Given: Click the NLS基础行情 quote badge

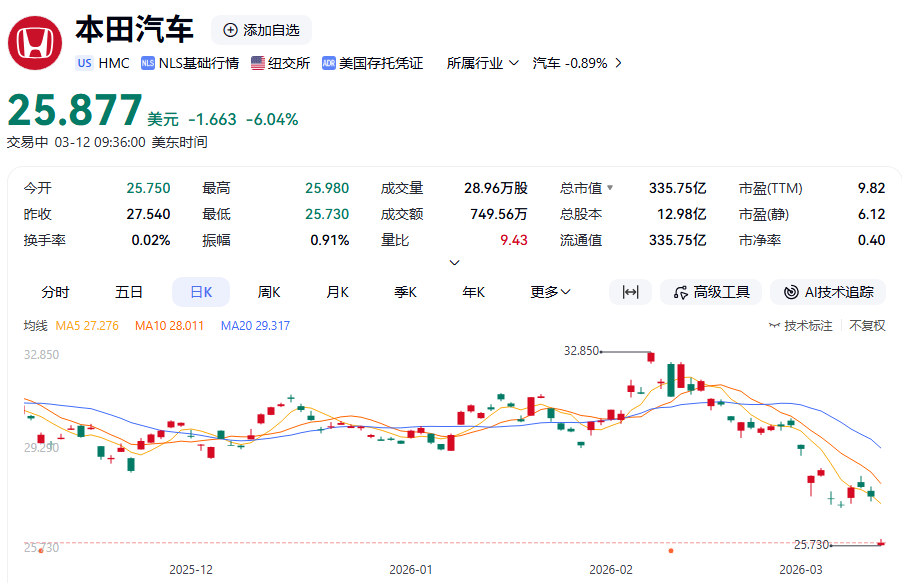Looking at the screenshot, I should point(190,63).
